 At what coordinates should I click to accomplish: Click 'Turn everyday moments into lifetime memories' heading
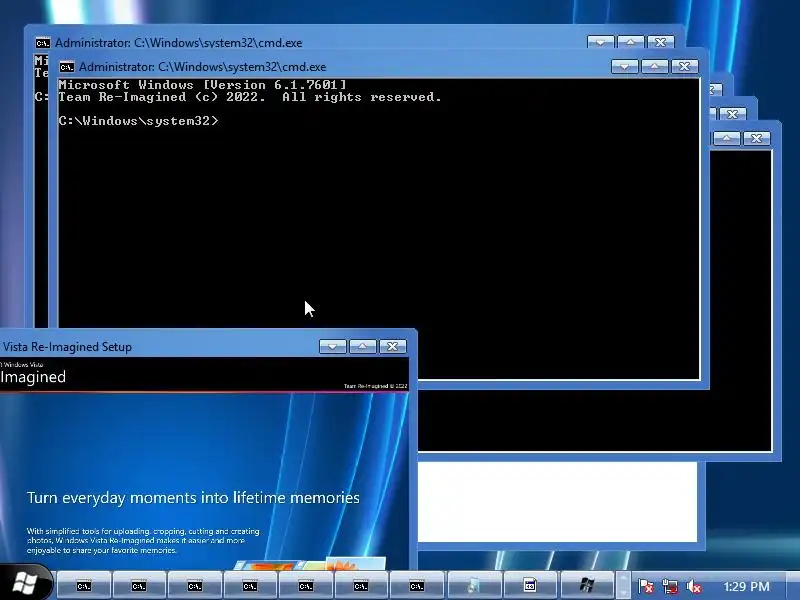point(193,497)
